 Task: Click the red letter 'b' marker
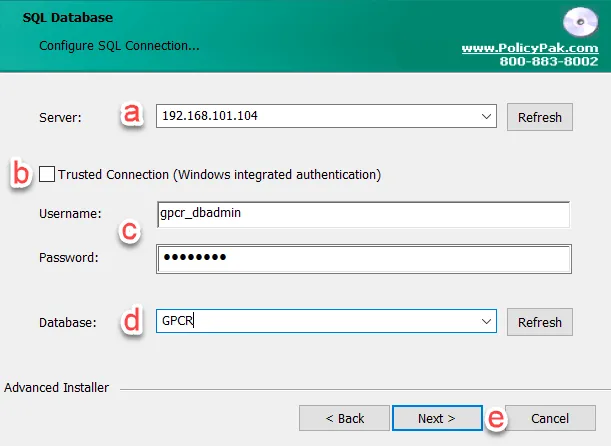[20, 173]
